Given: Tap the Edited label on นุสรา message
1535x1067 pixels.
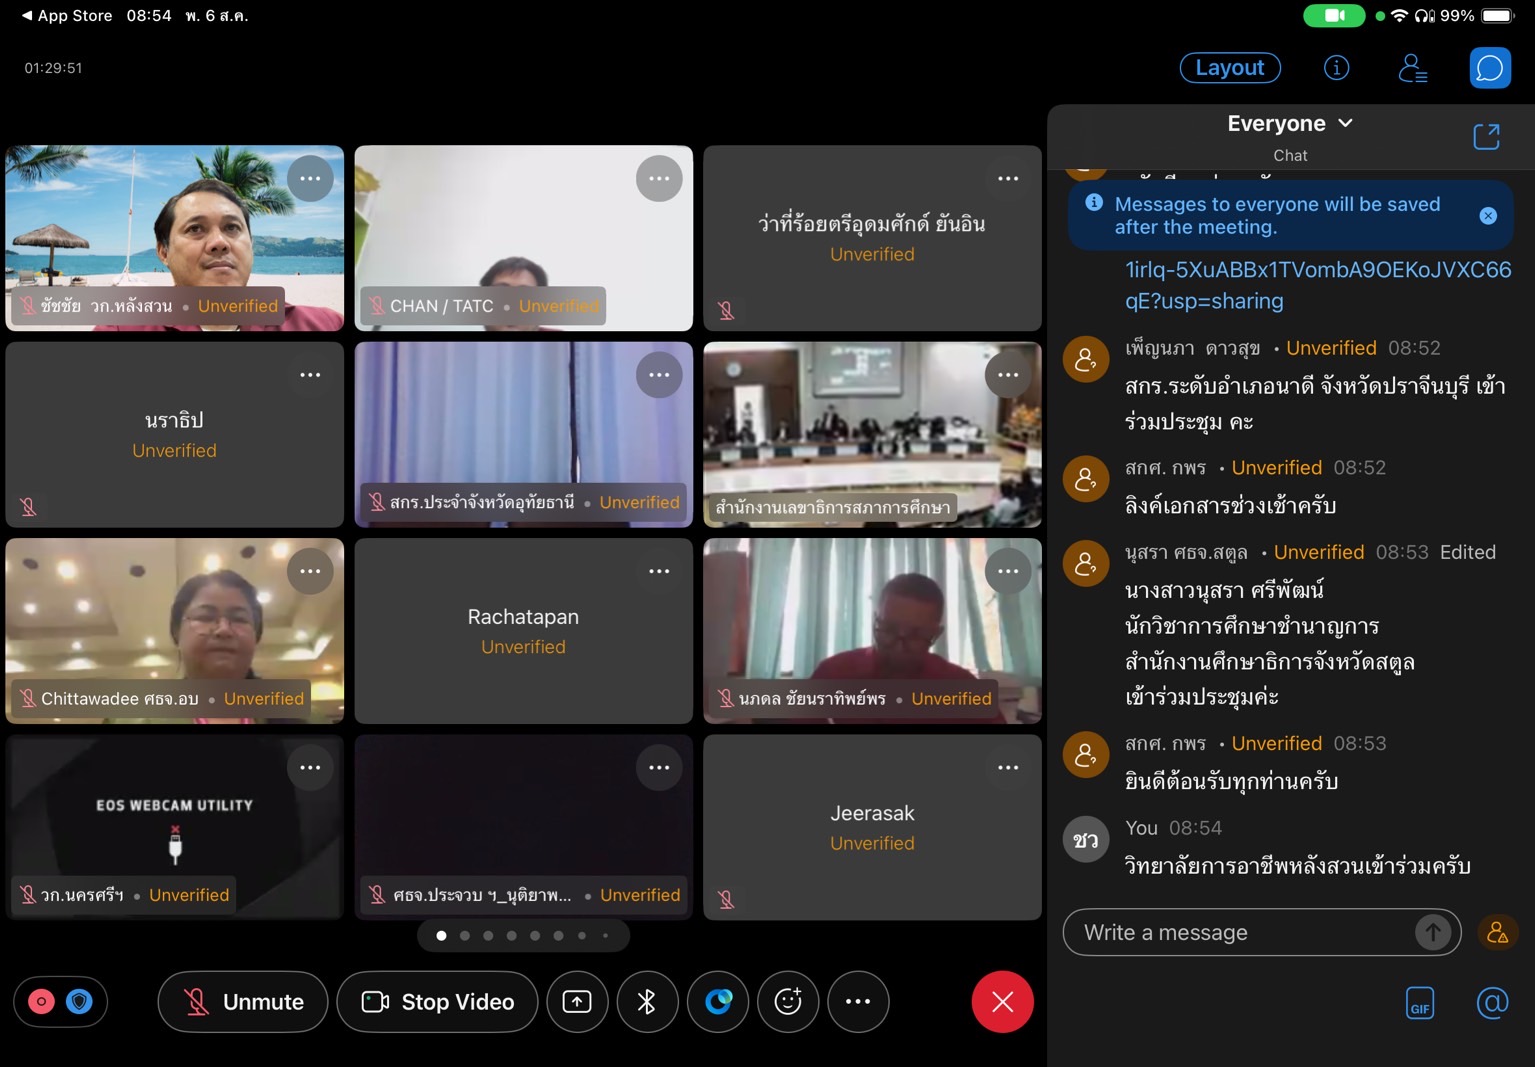Looking at the screenshot, I should (x=1467, y=552).
